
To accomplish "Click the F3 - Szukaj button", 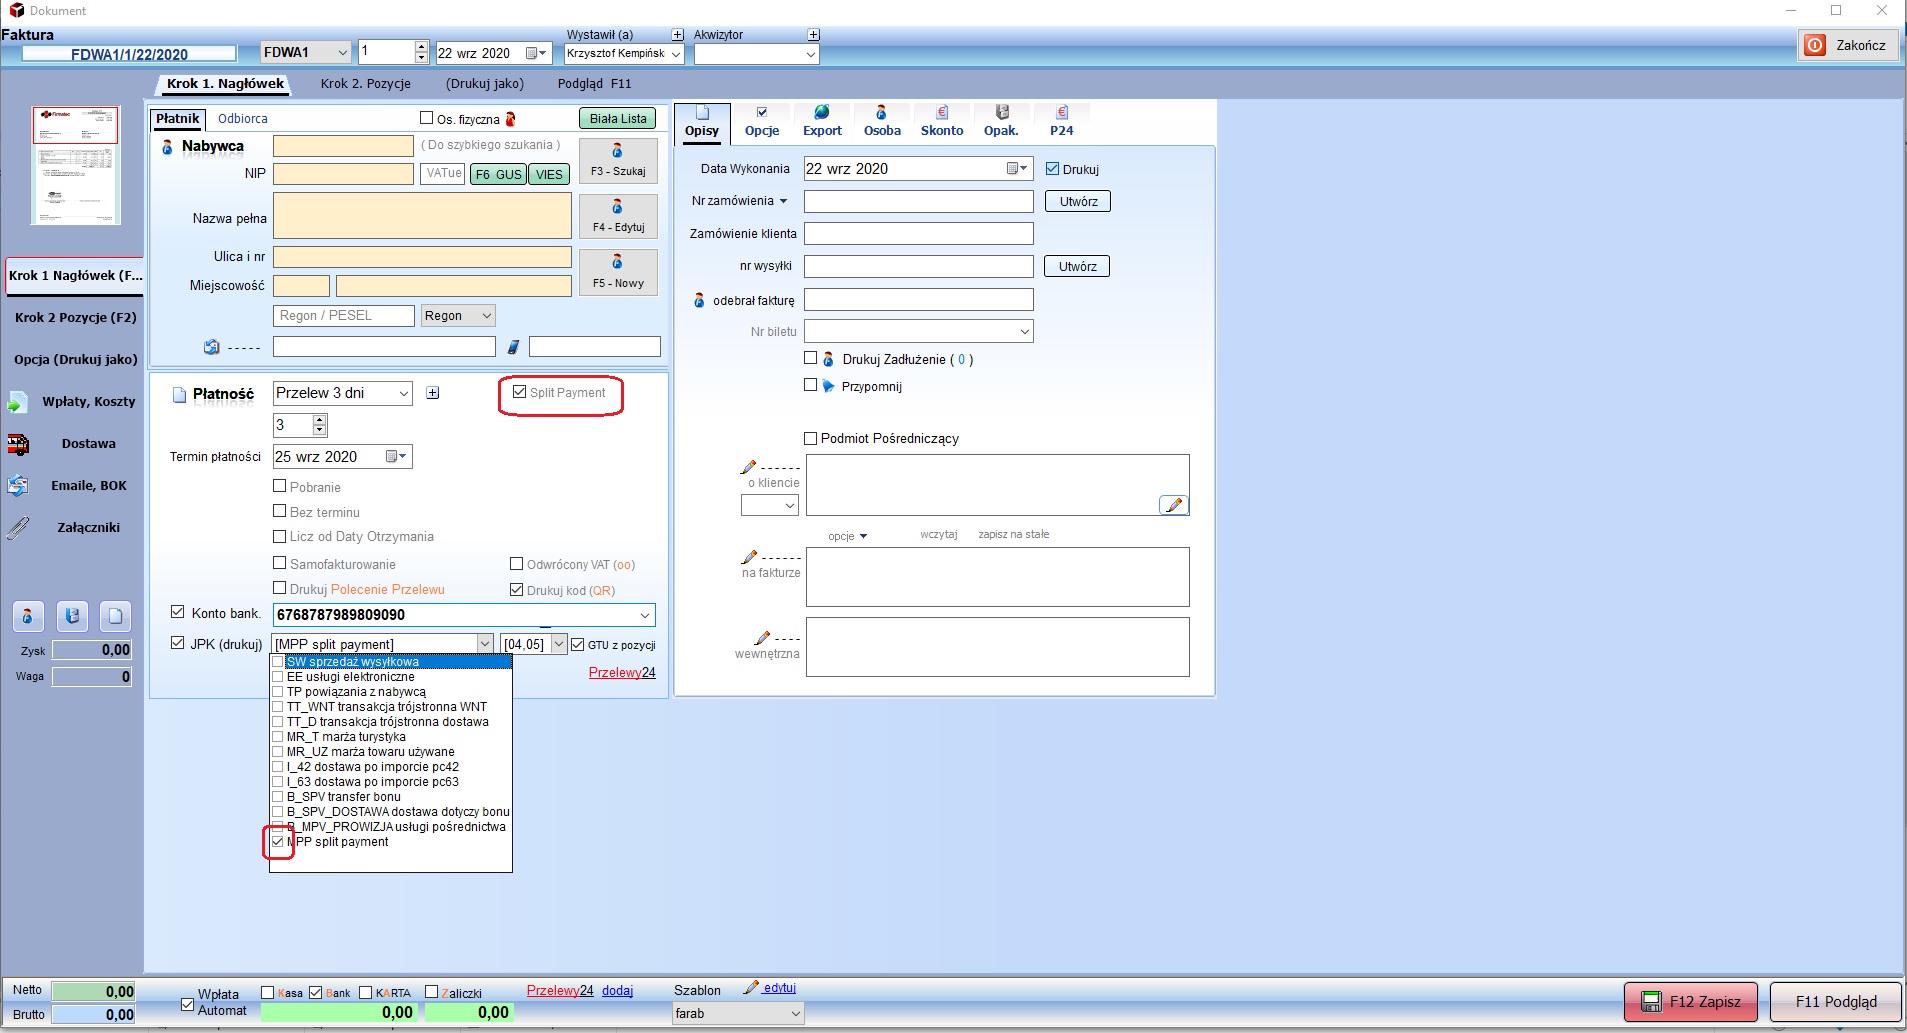I will pyautogui.click(x=618, y=160).
